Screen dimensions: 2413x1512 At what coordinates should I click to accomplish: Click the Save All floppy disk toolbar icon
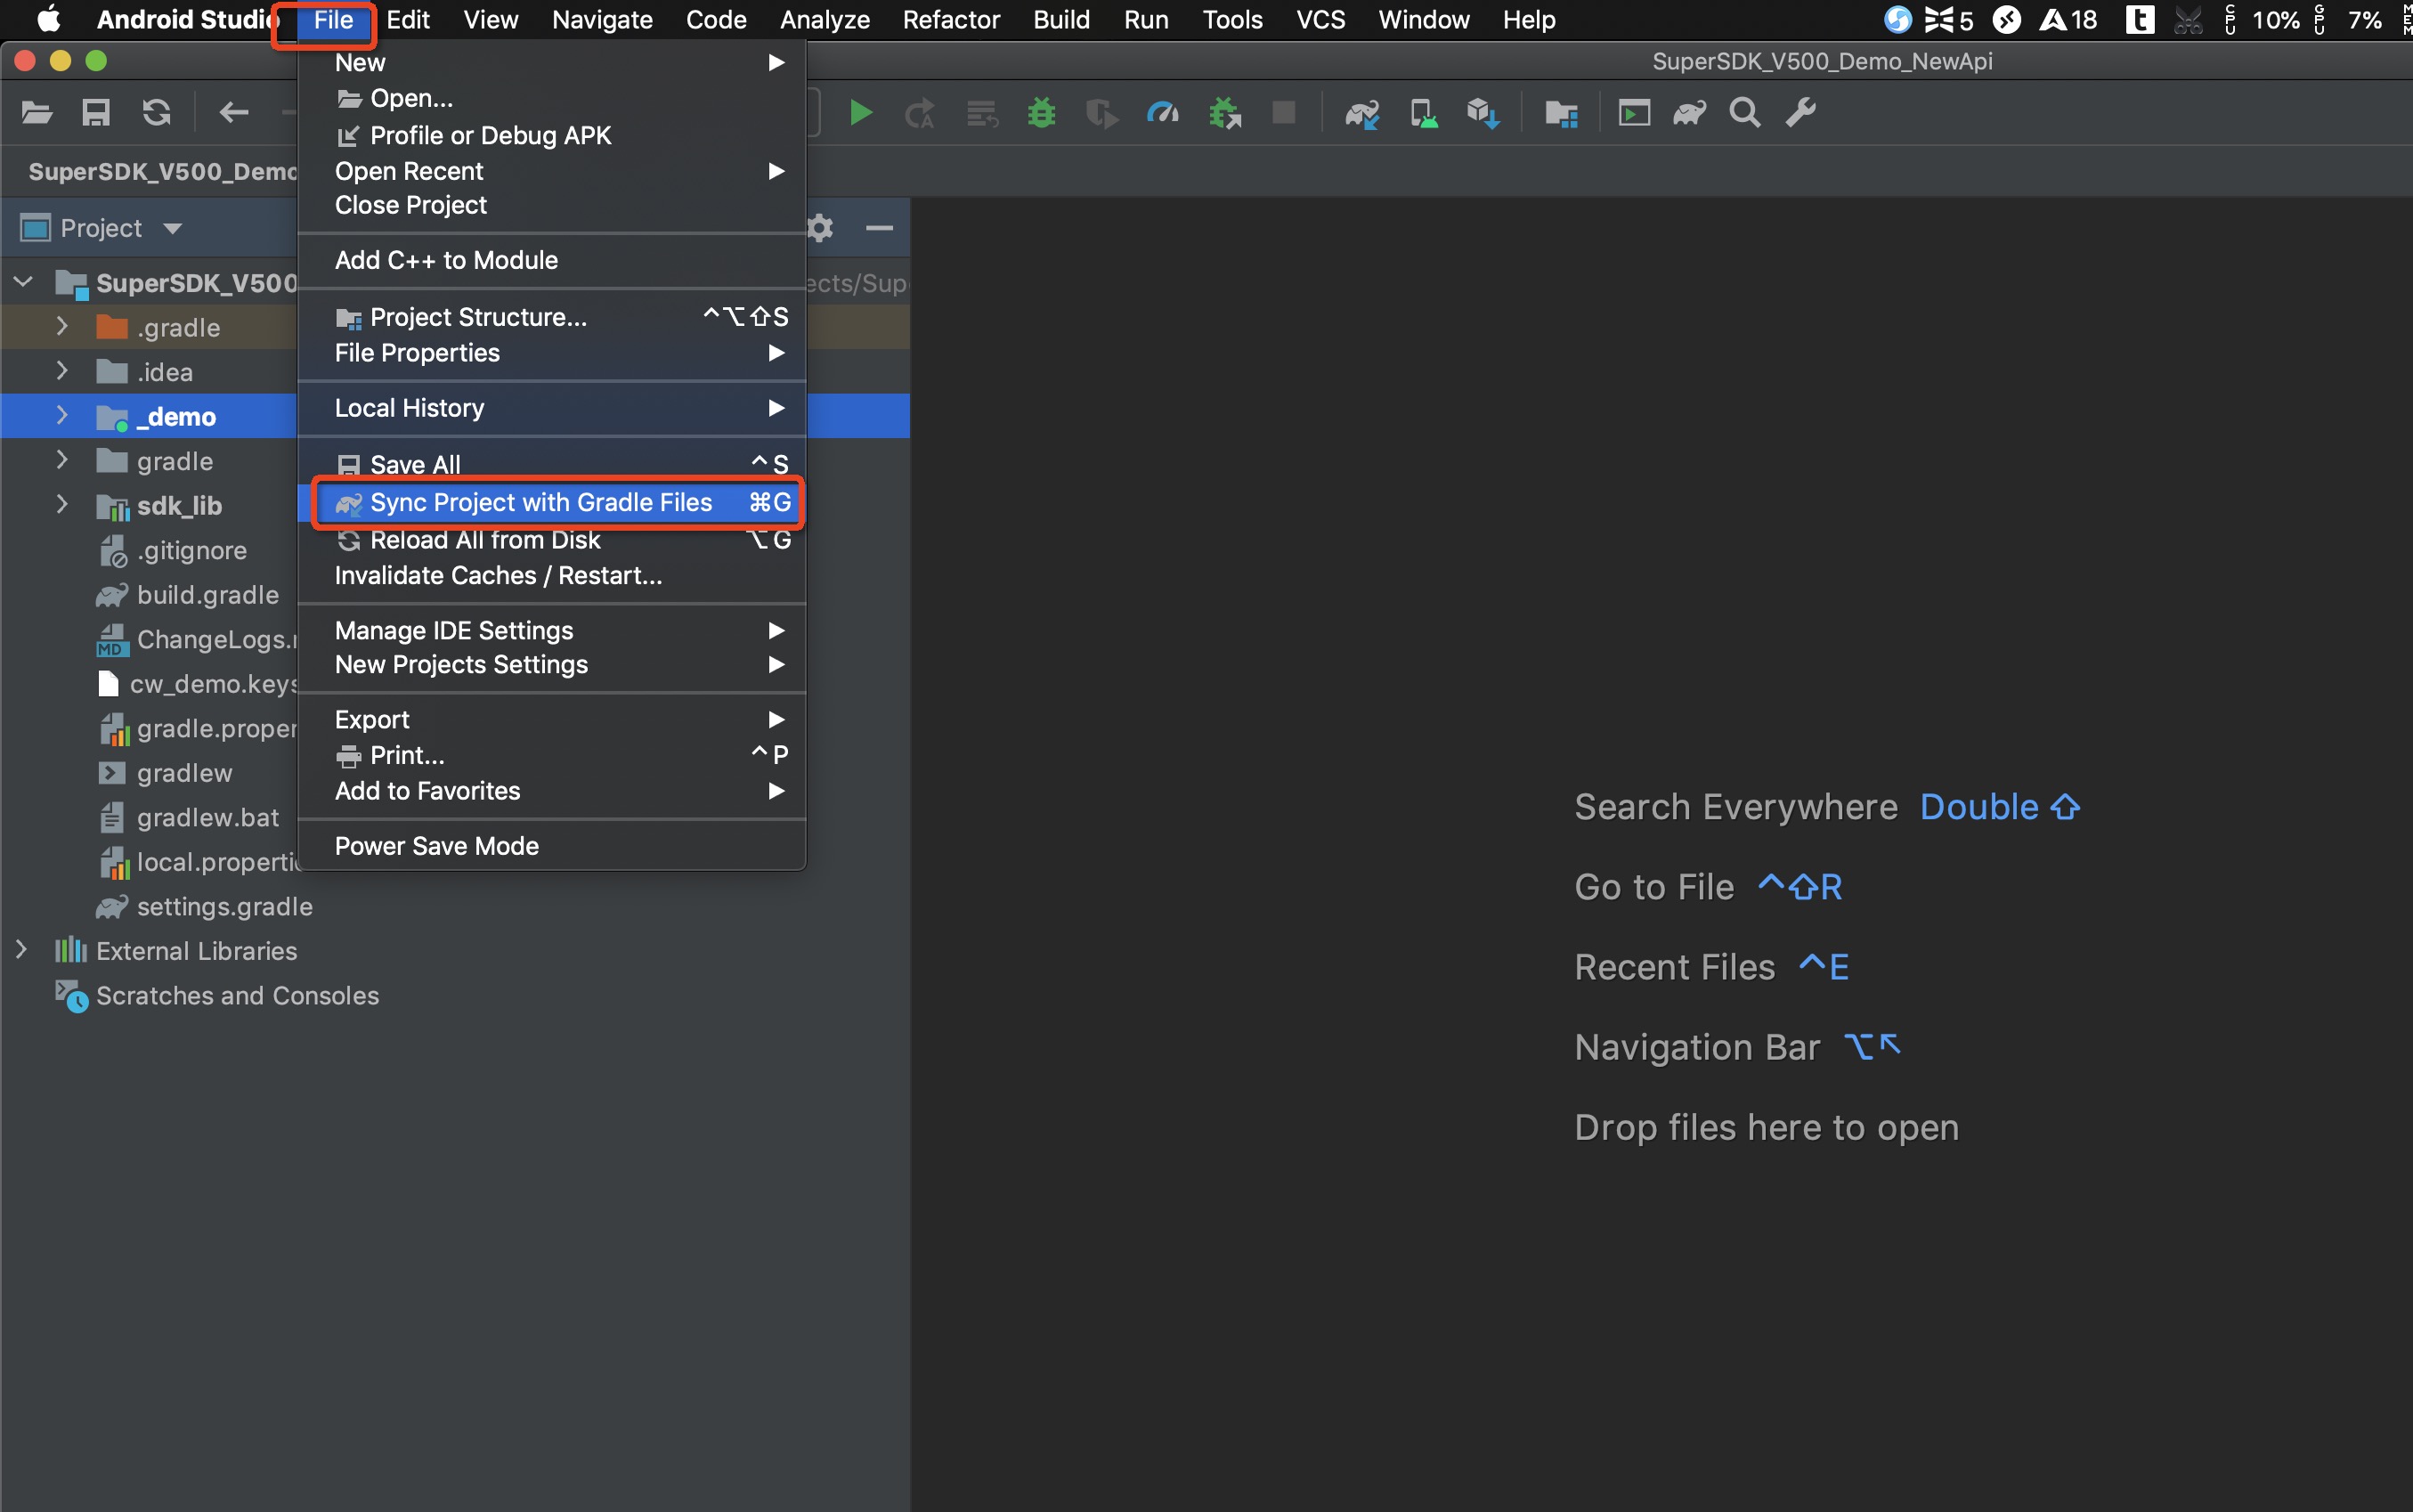(96, 113)
